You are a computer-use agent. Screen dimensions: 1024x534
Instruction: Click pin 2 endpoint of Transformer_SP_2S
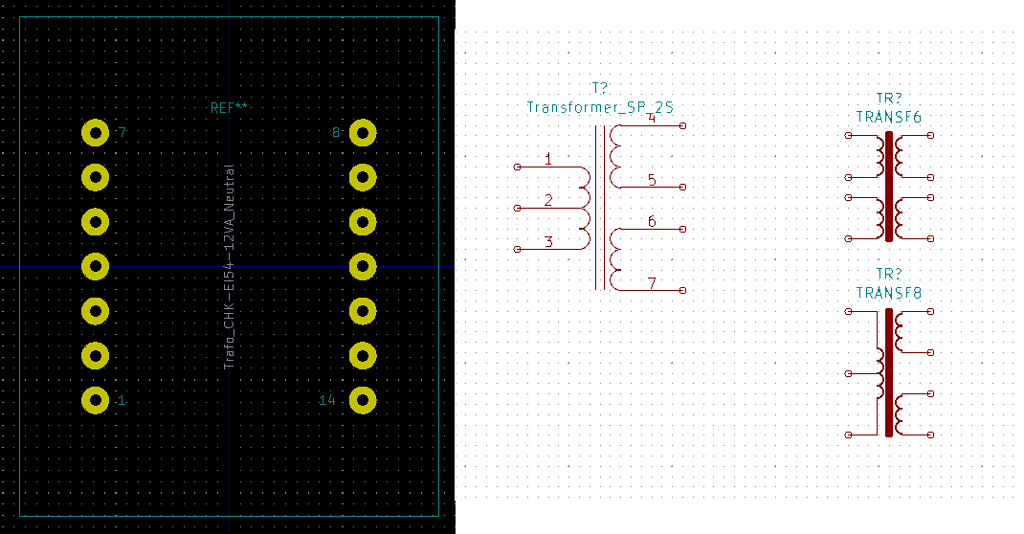pyautogui.click(x=516, y=208)
